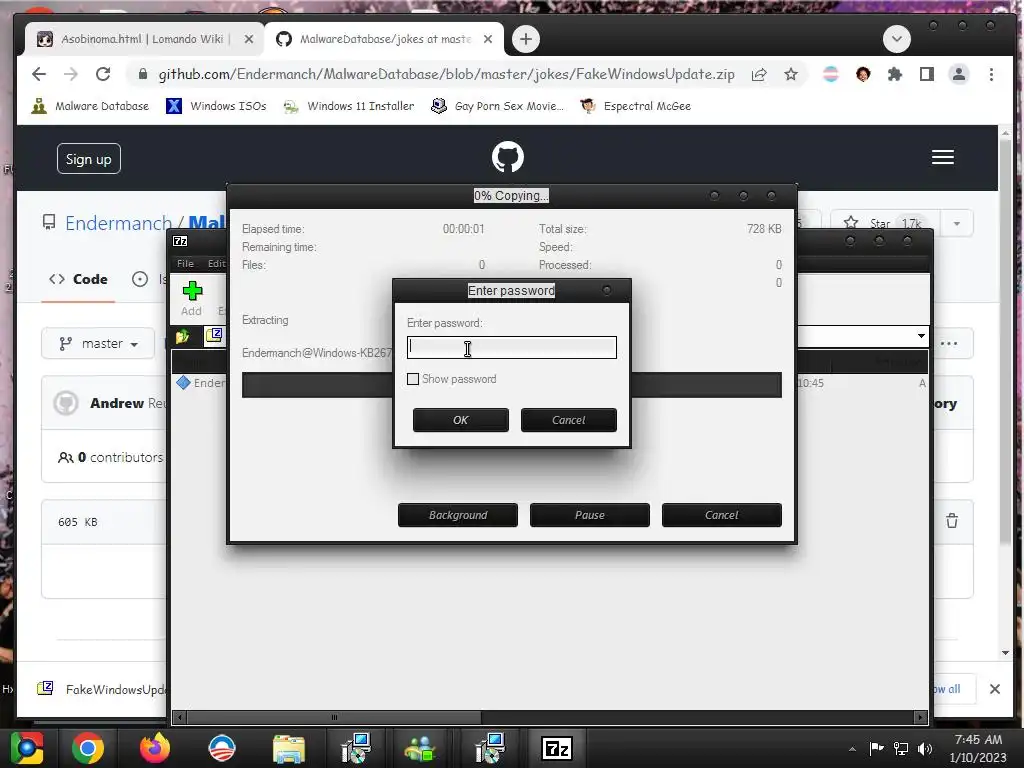This screenshot has width=1024, height=768.
Task: Open GitHub hamburger menu
Action: (x=942, y=157)
